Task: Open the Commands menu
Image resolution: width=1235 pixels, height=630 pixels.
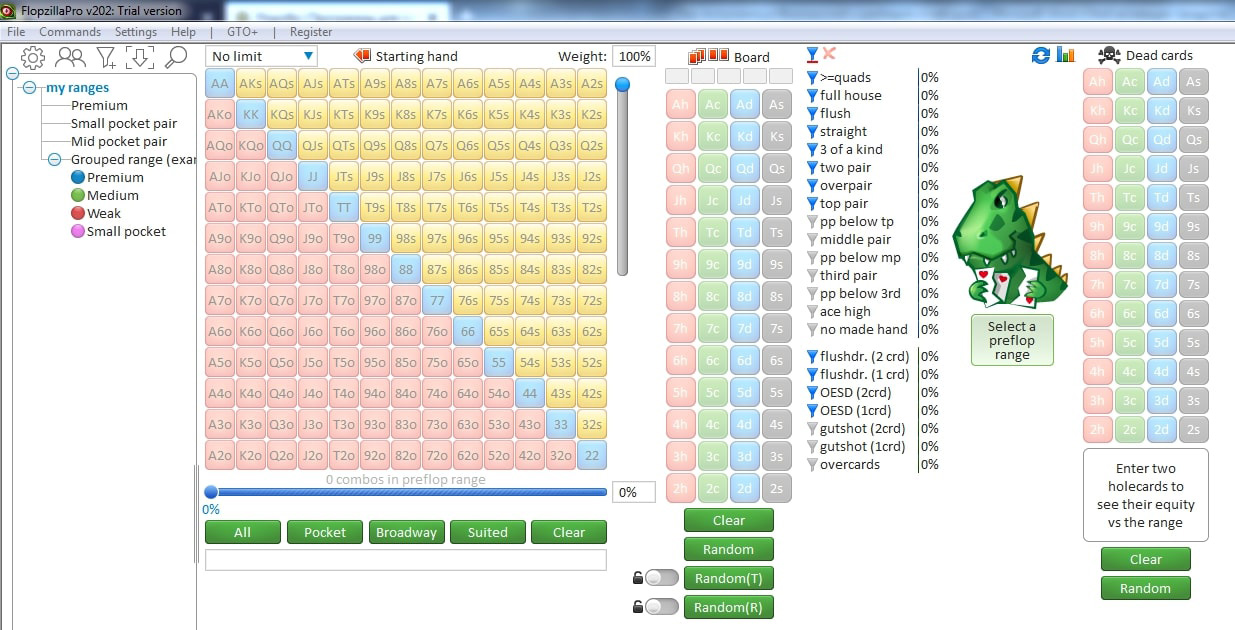Action: [x=70, y=32]
